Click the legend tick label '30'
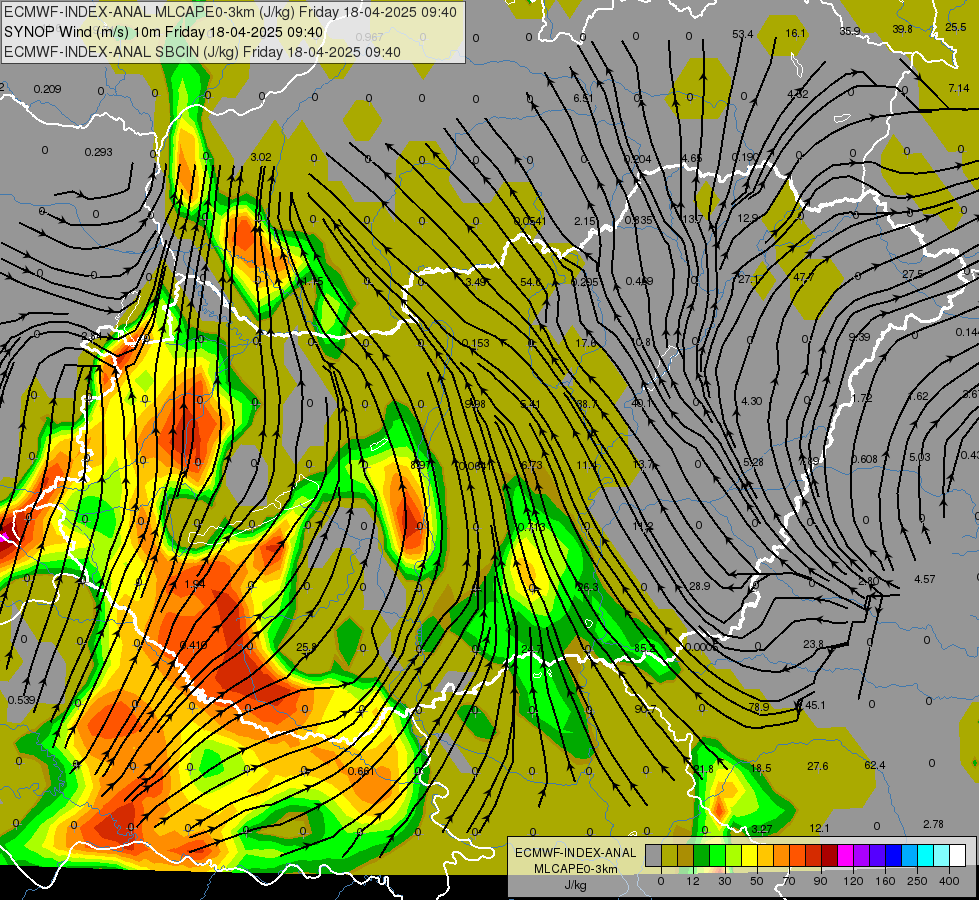Viewport: 979px width, 900px height. [x=725, y=881]
